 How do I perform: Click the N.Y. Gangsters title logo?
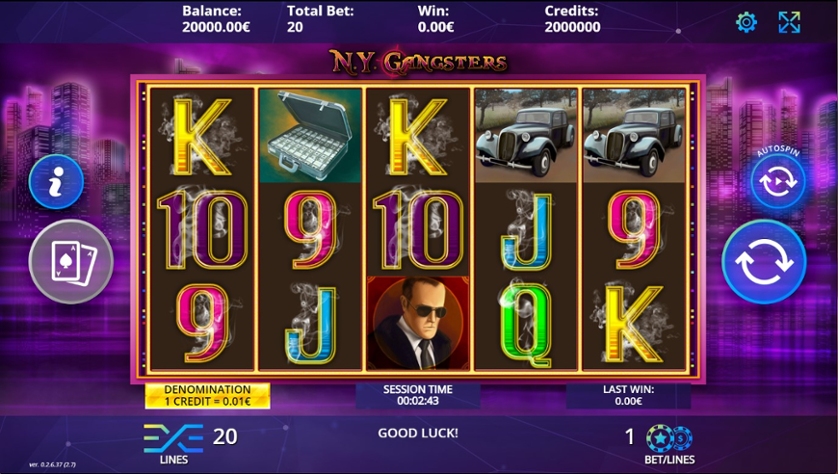click(x=418, y=62)
